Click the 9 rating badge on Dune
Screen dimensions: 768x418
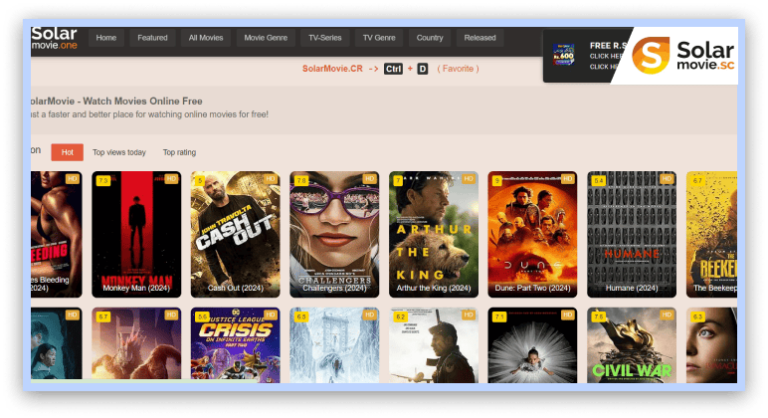(497, 180)
